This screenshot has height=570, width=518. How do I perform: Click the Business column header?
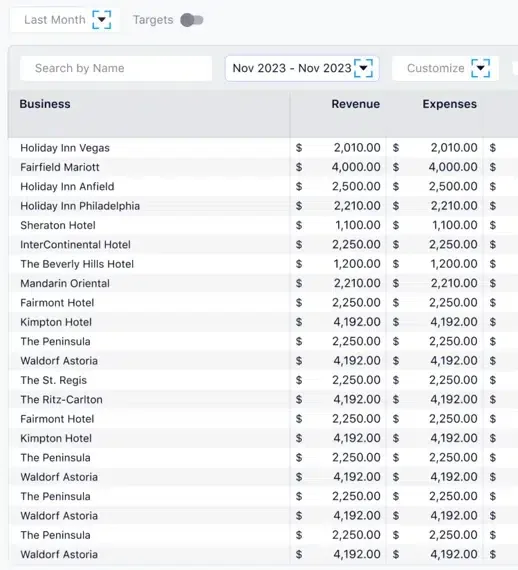(45, 104)
